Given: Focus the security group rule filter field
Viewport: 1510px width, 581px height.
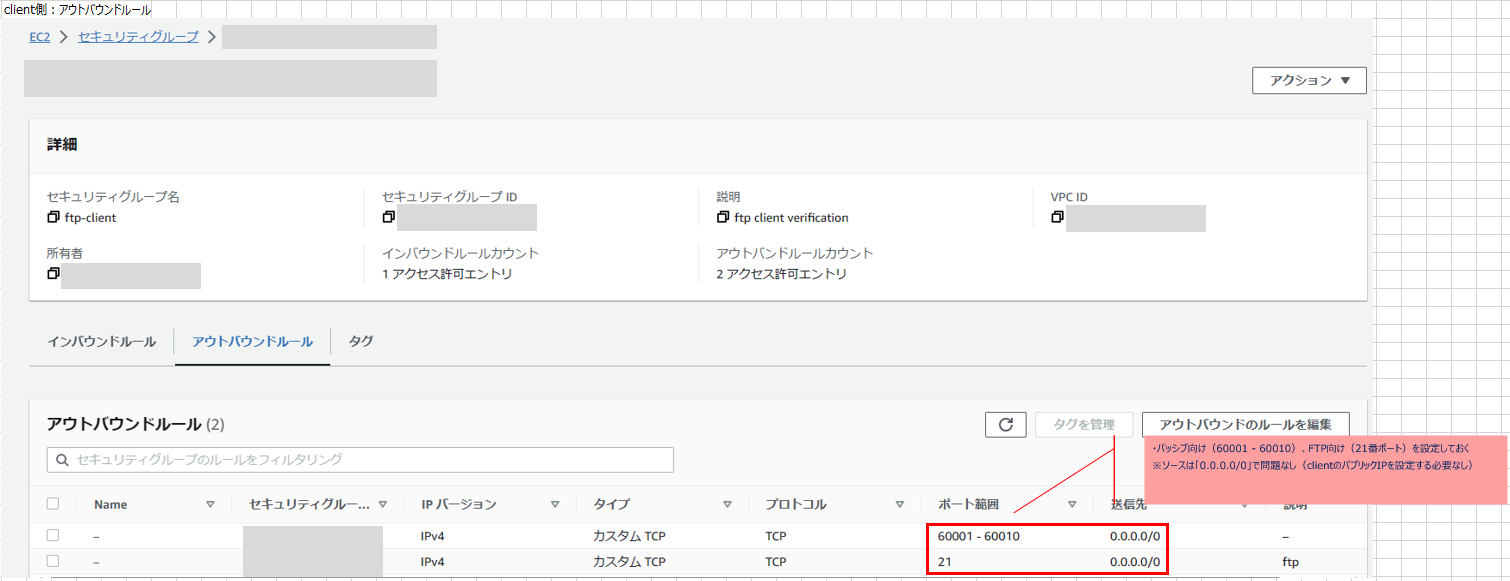Looking at the screenshot, I should coord(360,460).
